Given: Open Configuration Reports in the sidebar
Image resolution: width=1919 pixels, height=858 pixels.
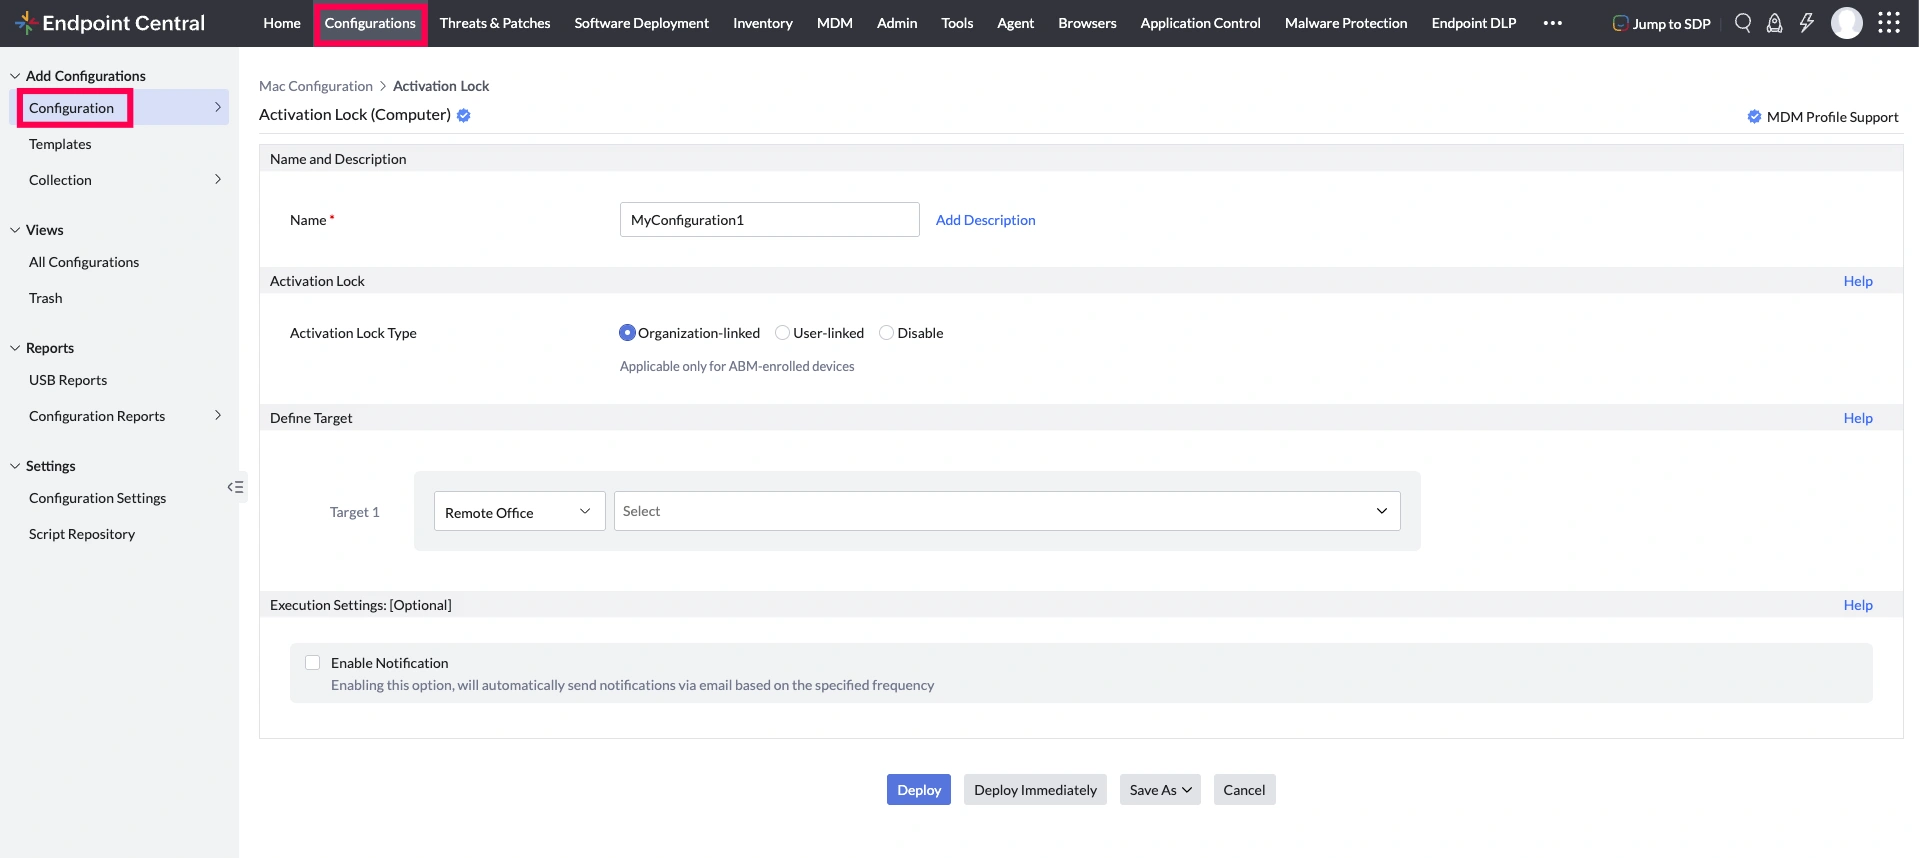Looking at the screenshot, I should [97, 416].
